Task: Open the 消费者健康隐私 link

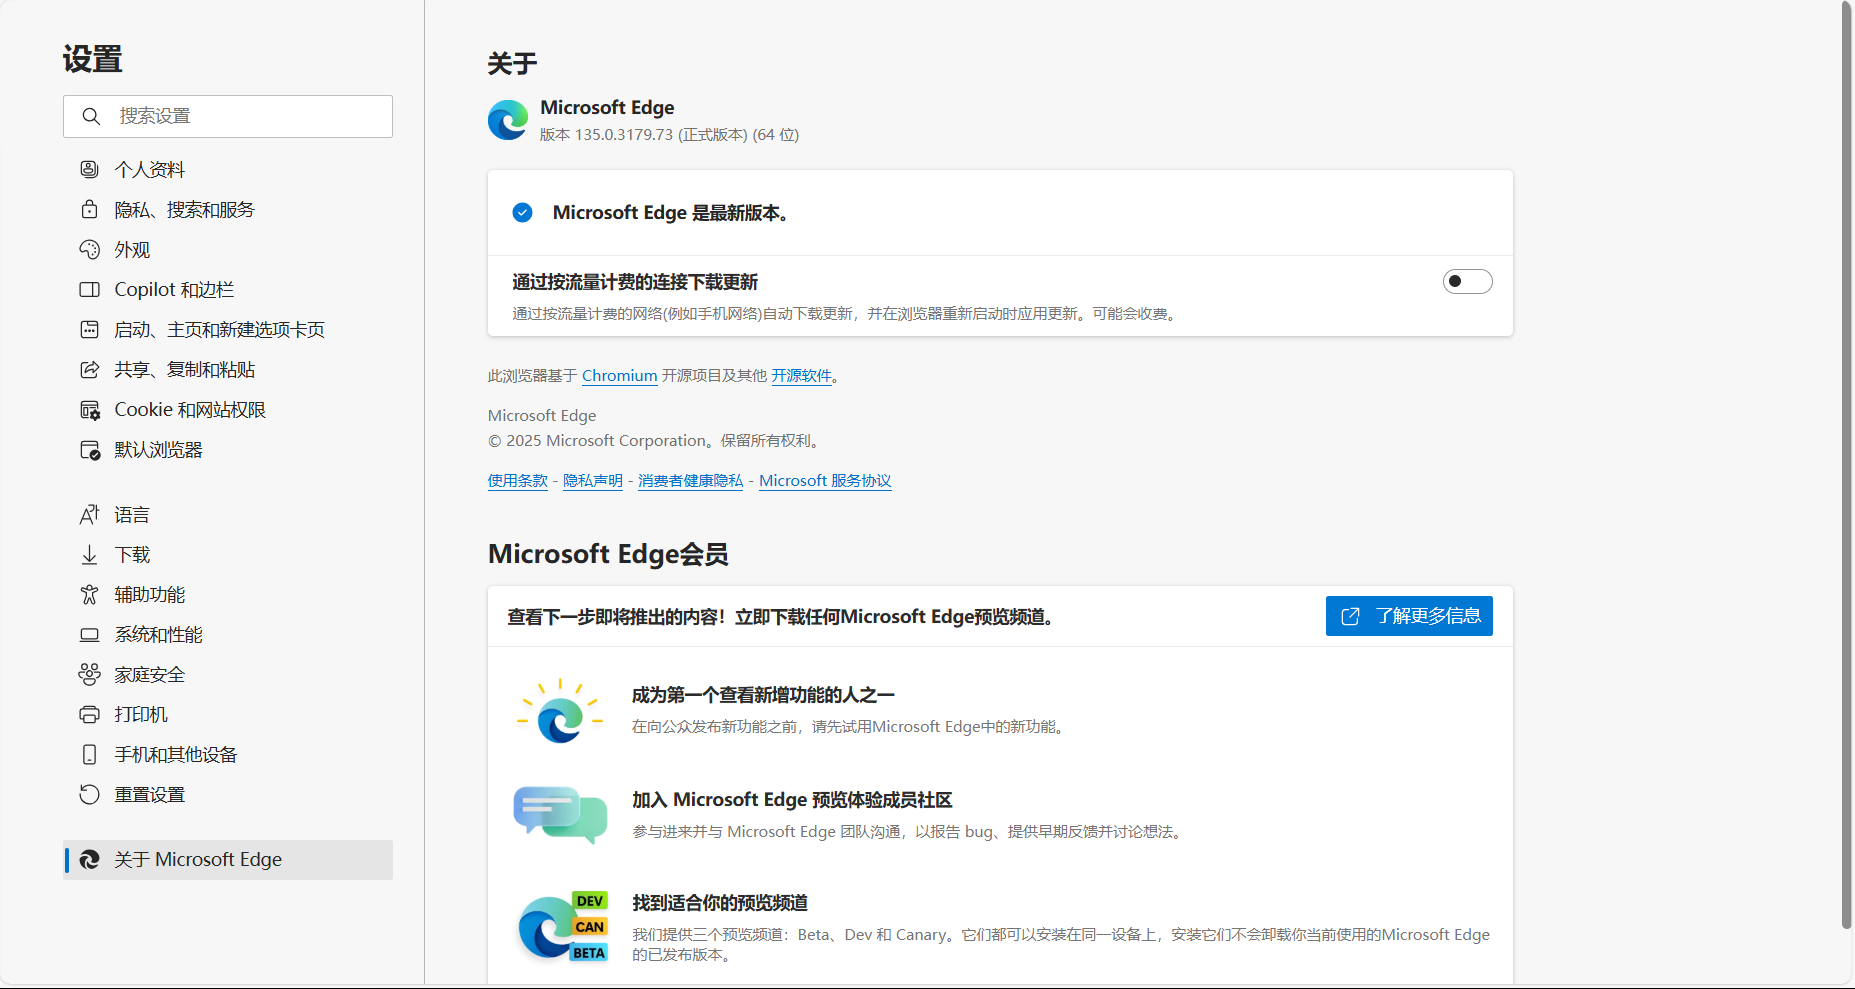Action: tap(691, 481)
